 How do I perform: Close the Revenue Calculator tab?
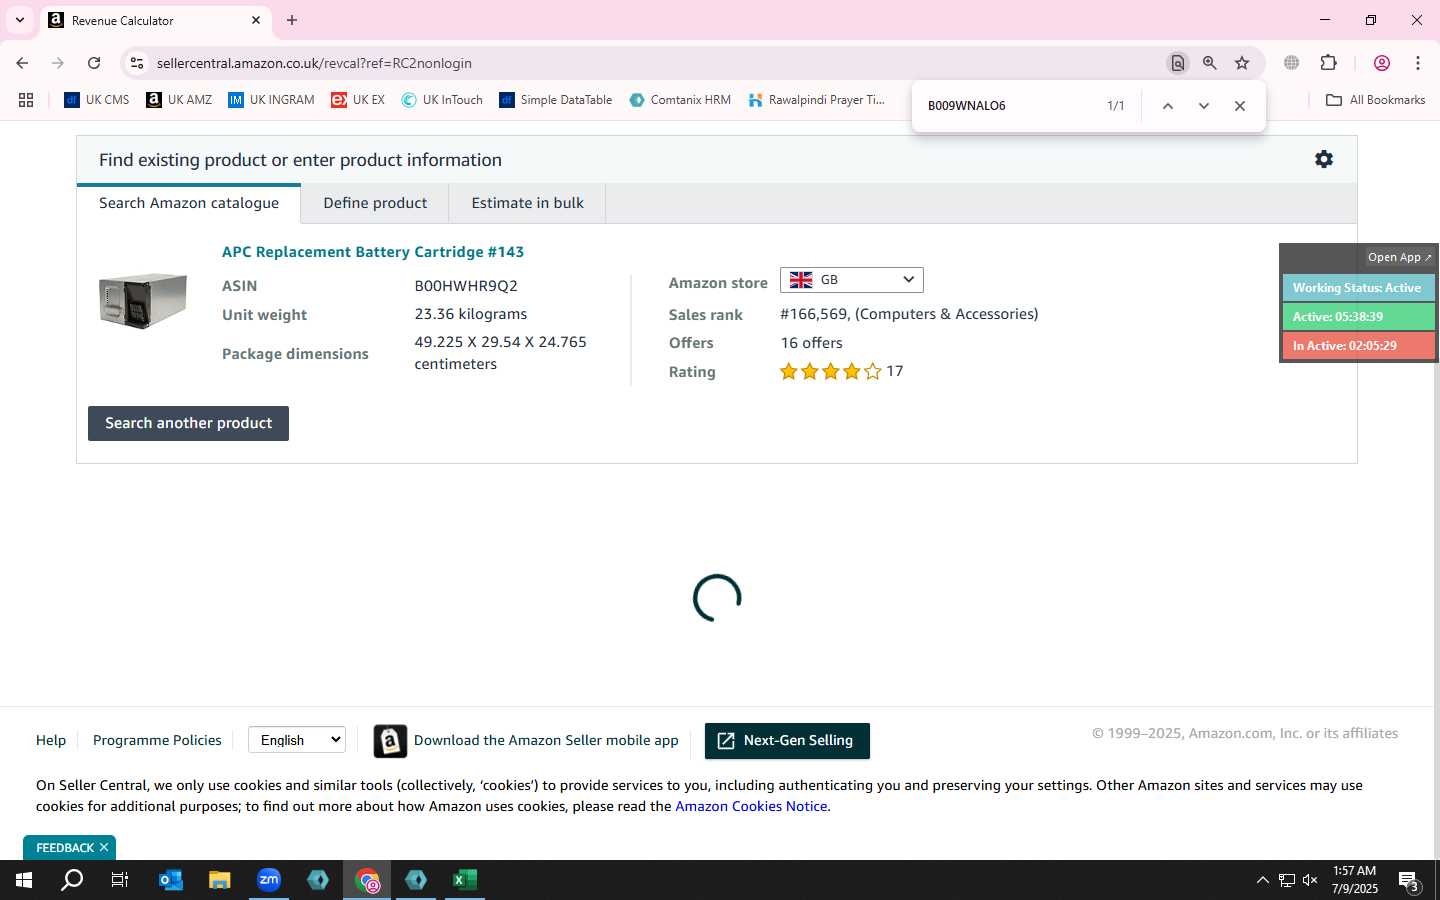256,20
